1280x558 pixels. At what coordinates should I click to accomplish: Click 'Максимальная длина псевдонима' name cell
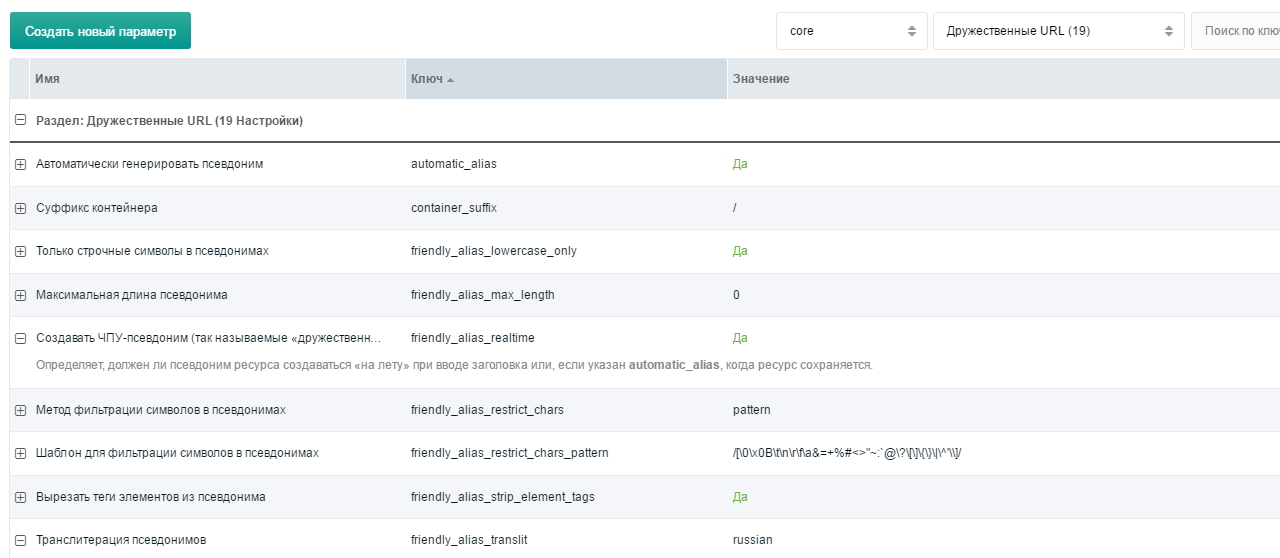[x=132, y=295]
